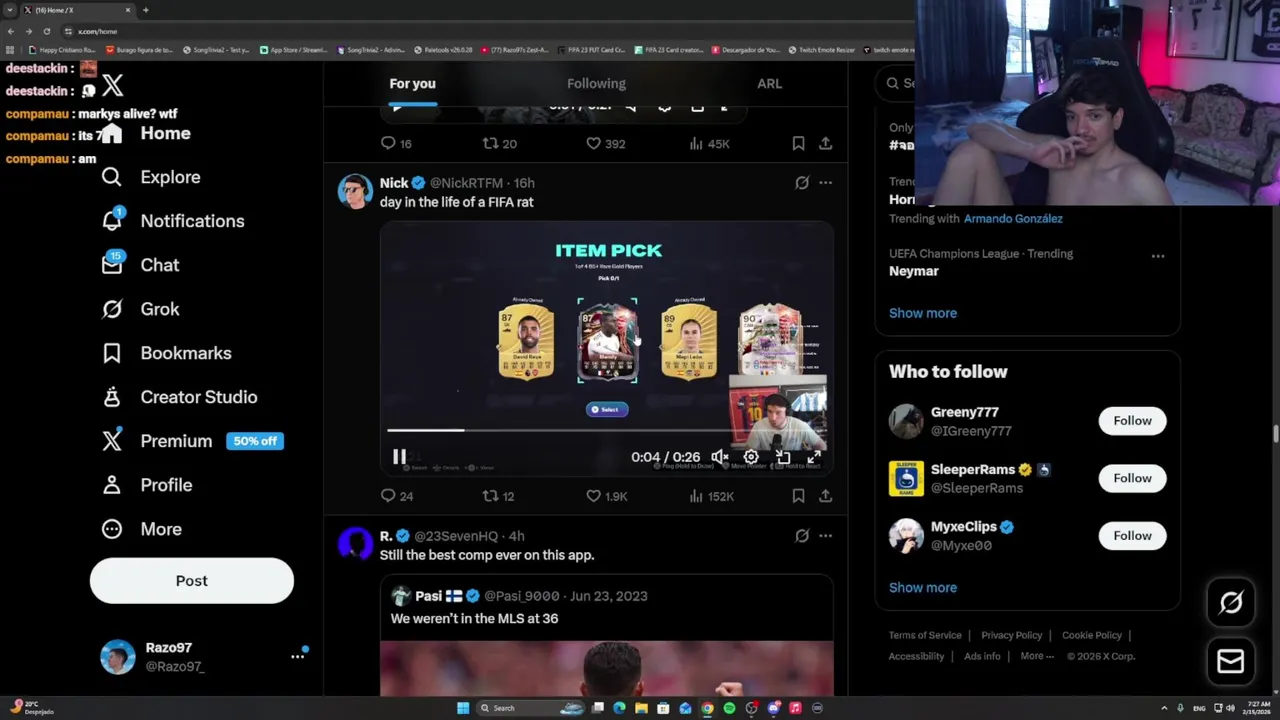Show more who-to-follow suggestions
Image resolution: width=1280 pixels, height=720 pixels.
click(x=923, y=588)
